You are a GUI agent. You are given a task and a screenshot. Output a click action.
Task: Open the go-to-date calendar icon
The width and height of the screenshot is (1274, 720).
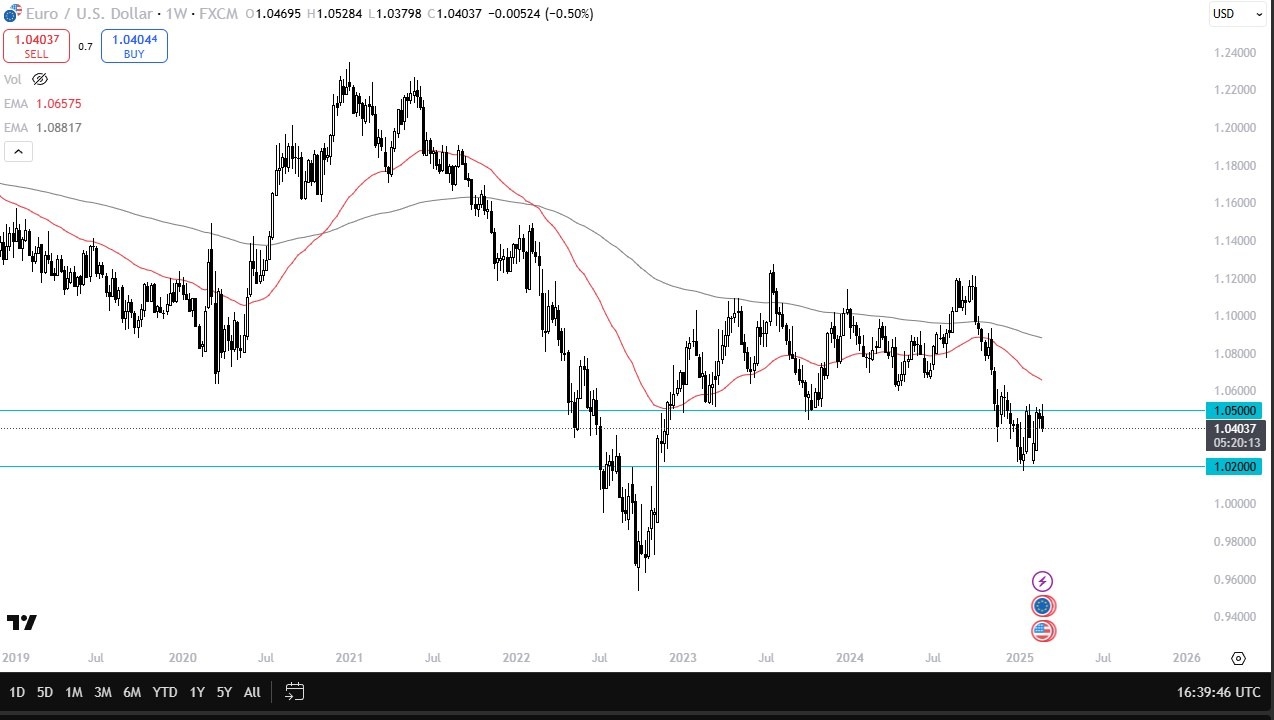(x=294, y=691)
